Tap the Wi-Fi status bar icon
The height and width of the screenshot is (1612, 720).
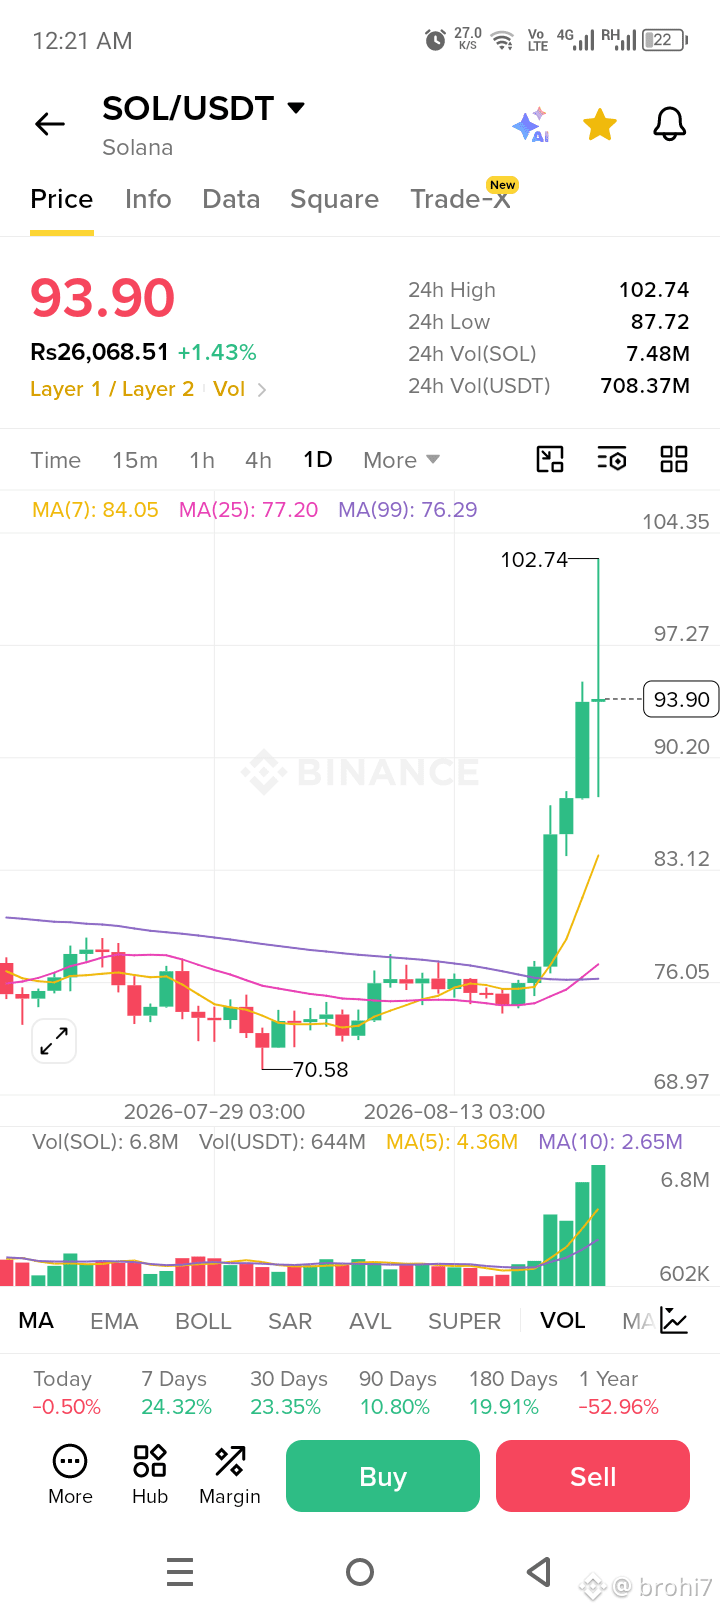[x=503, y=40]
